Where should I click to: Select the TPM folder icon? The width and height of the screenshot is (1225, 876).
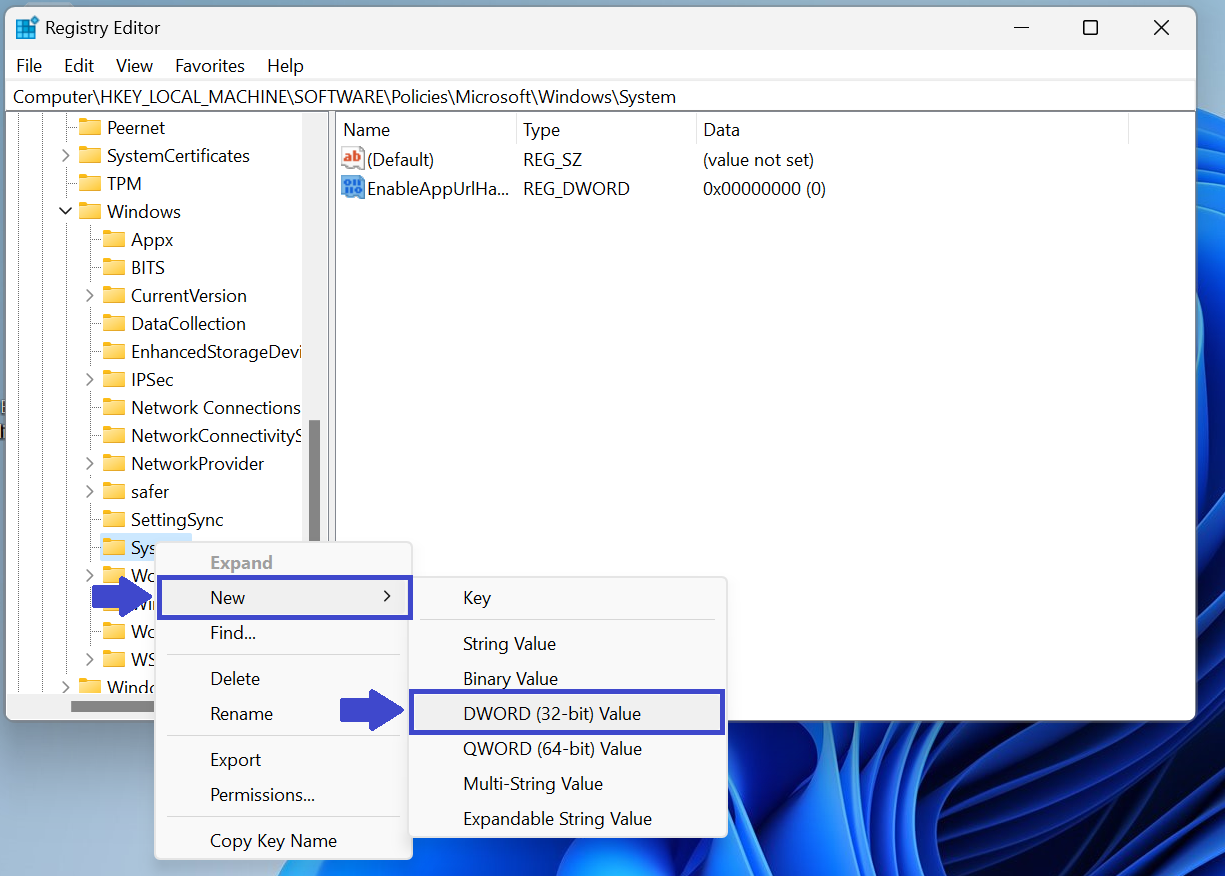click(x=91, y=184)
